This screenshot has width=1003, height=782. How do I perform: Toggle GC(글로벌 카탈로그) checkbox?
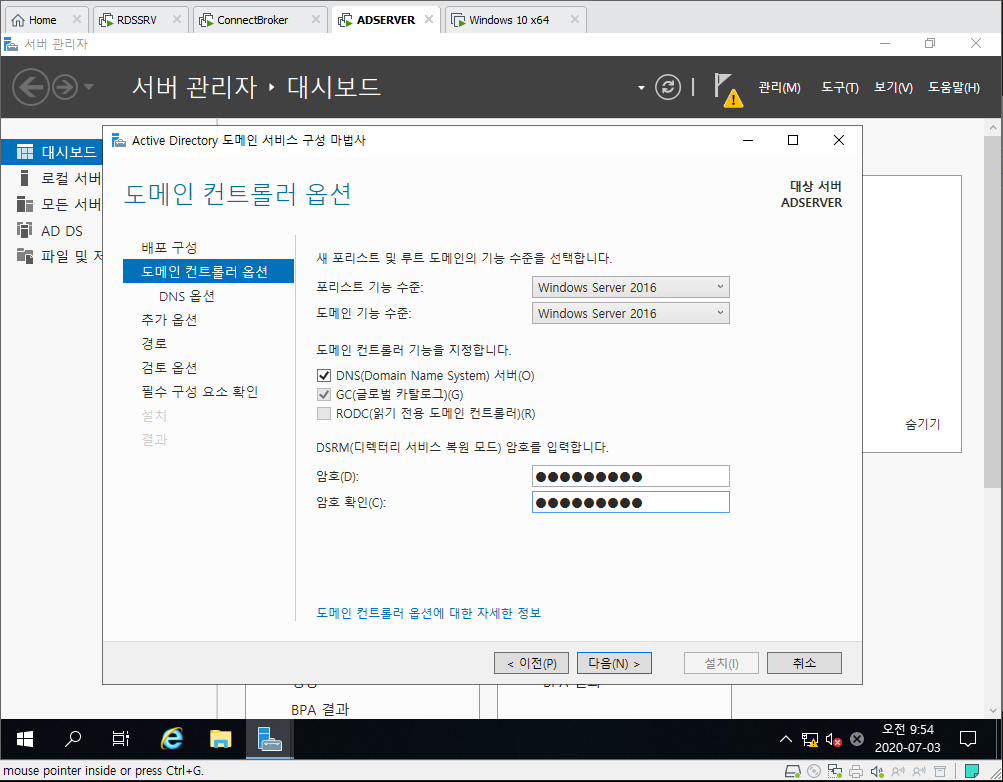click(324, 395)
